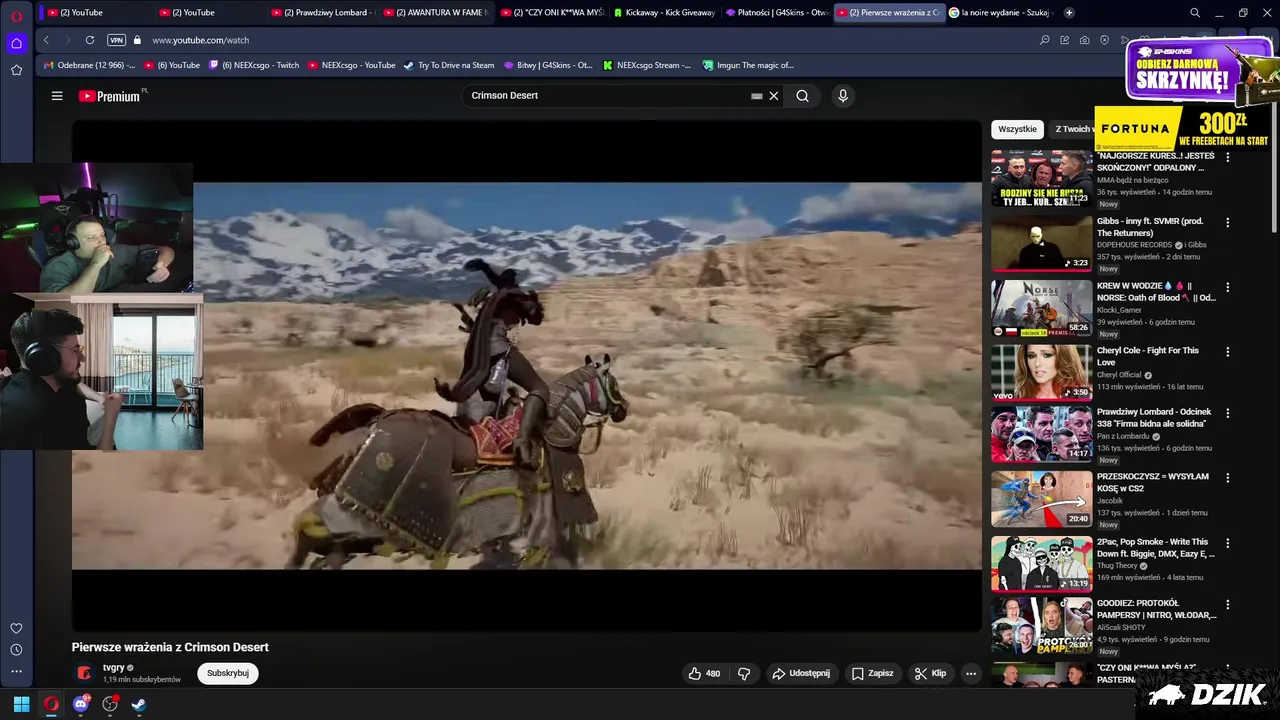Switch to the Kickaway - Kick Giveaway tab
The image size is (1280, 720).
[x=664, y=12]
